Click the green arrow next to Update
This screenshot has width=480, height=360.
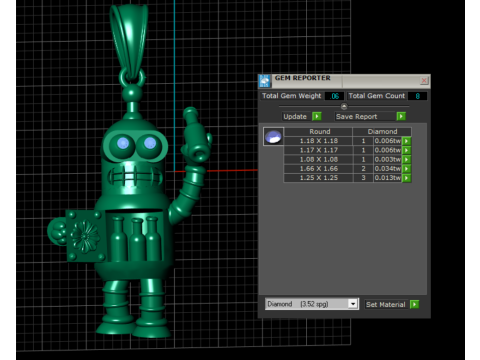(317, 116)
